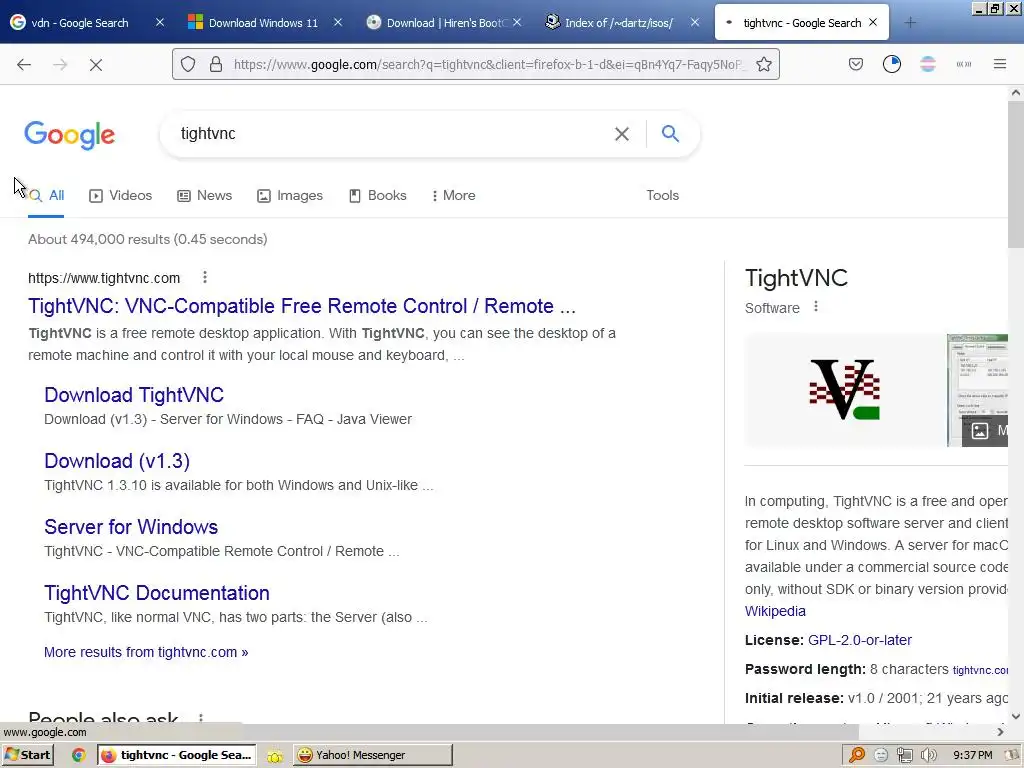Open the Start menu
Viewport: 1024px width, 768px height.
(27, 755)
